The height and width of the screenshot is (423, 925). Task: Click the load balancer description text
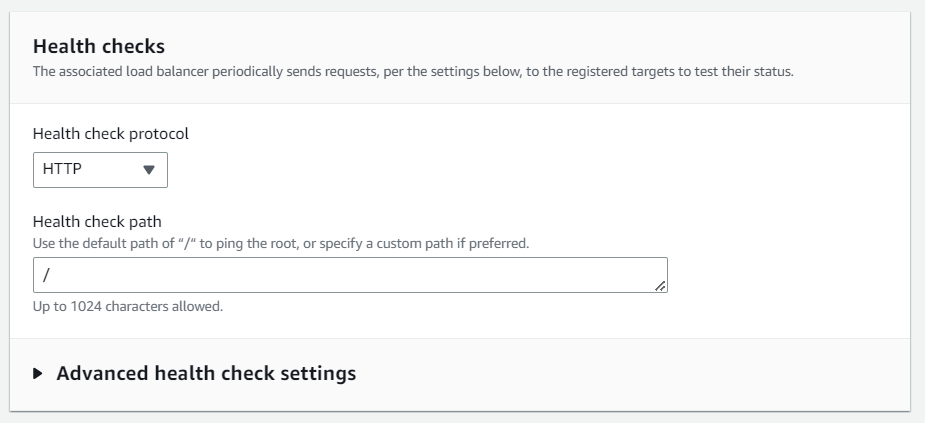[x=413, y=72]
